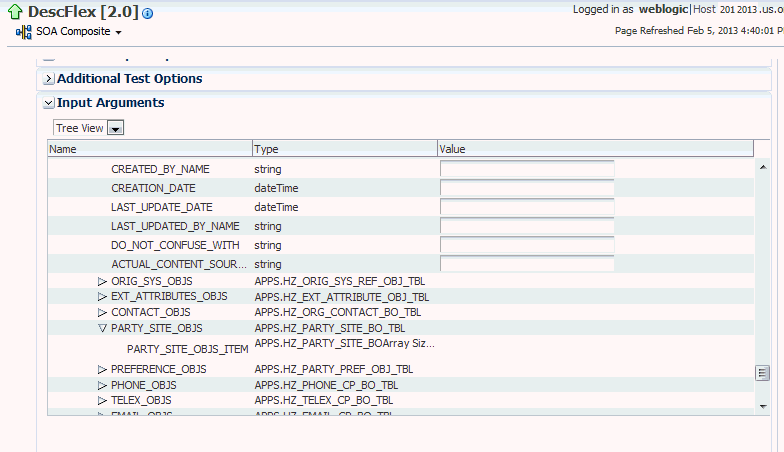Expand the Additional Test Options section
The image size is (784, 452).
tap(48, 78)
